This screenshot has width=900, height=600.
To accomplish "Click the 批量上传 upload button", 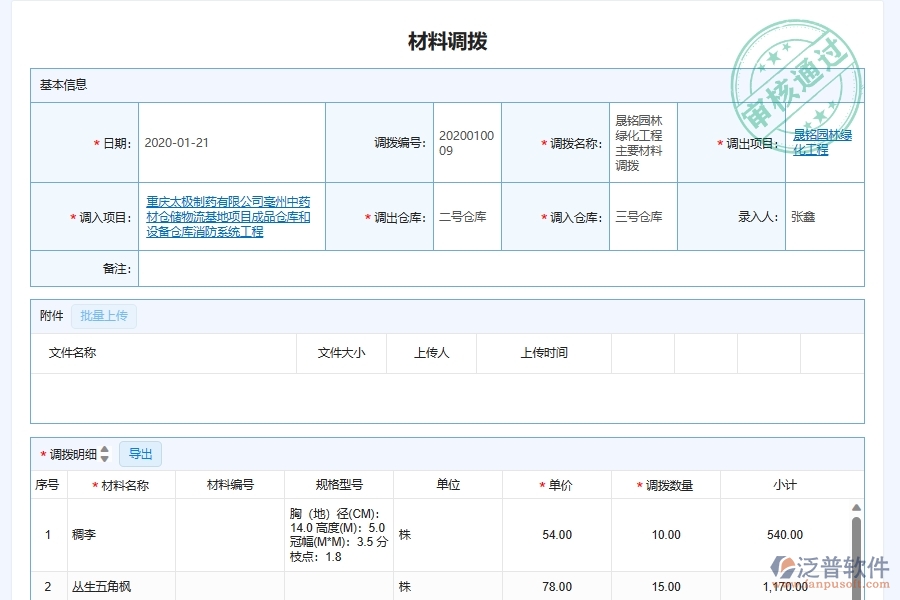I will [104, 315].
